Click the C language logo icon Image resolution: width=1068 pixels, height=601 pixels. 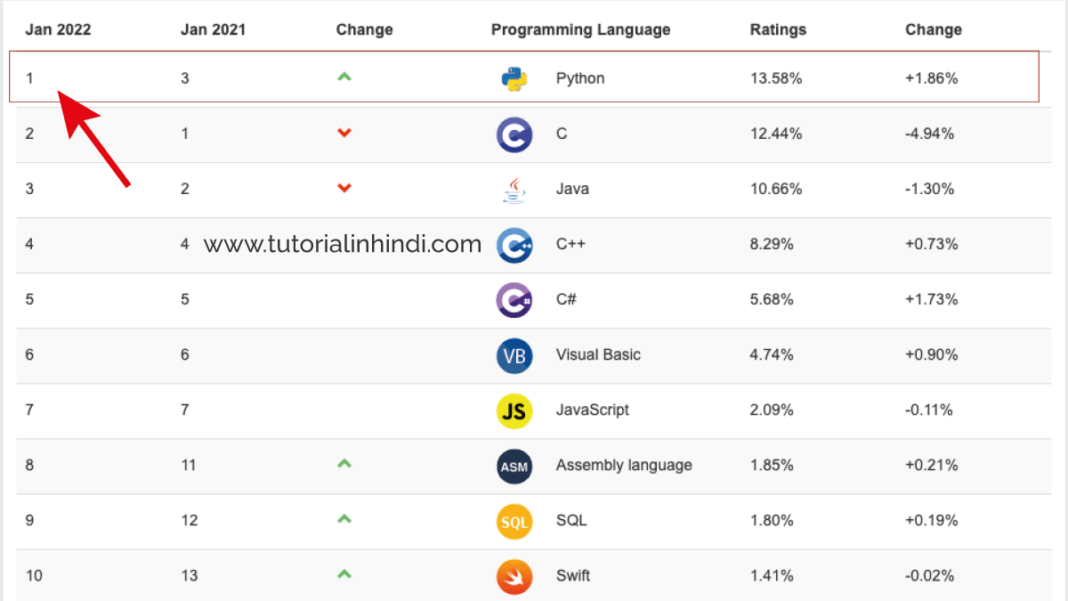(x=514, y=134)
